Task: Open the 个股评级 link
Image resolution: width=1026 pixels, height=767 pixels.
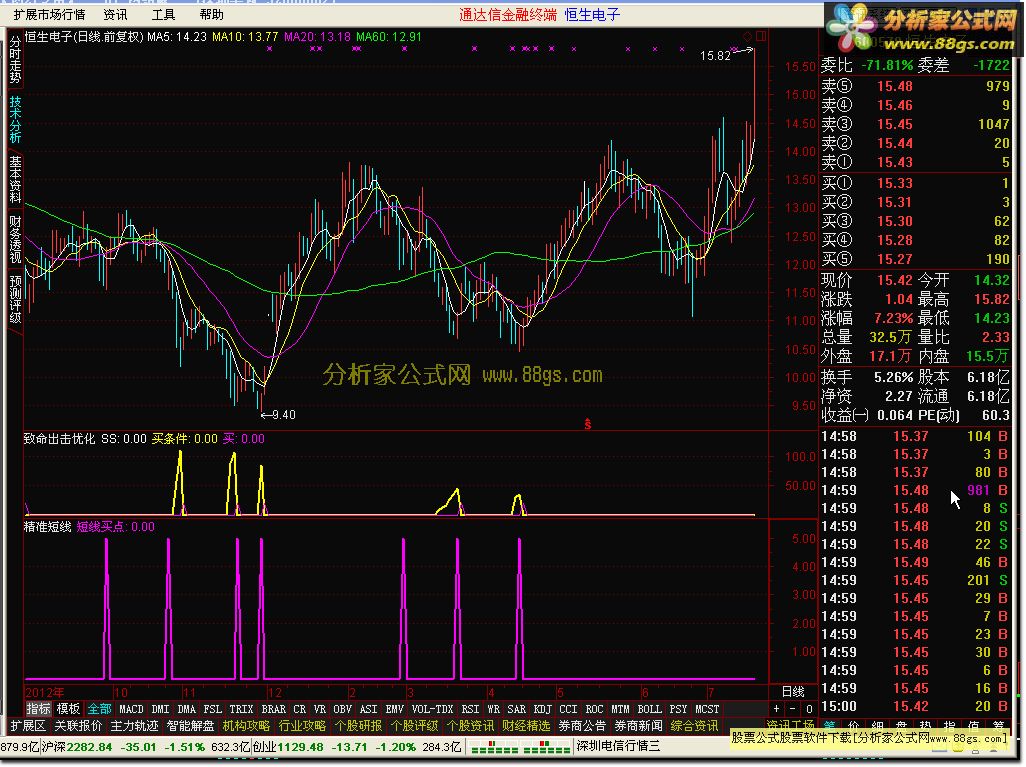Action: pyautogui.click(x=415, y=726)
